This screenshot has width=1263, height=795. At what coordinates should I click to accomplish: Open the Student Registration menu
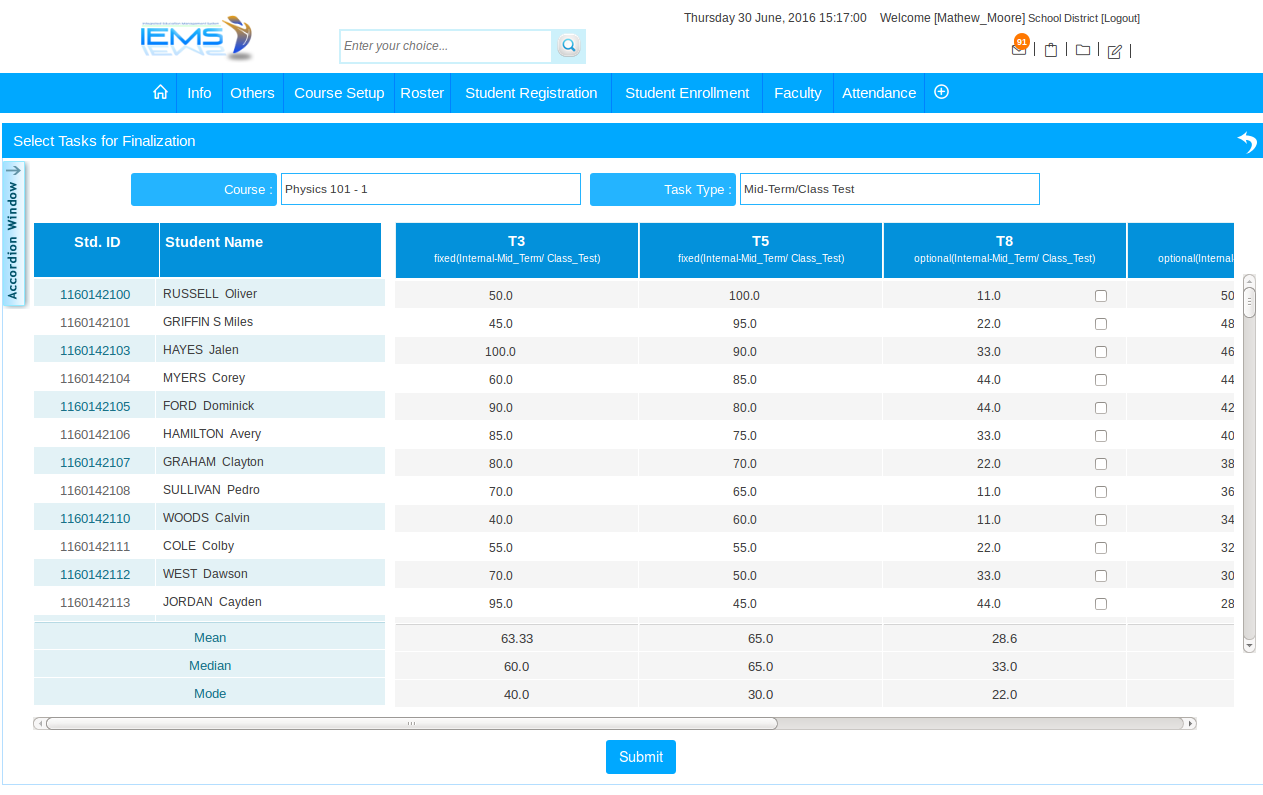click(531, 93)
